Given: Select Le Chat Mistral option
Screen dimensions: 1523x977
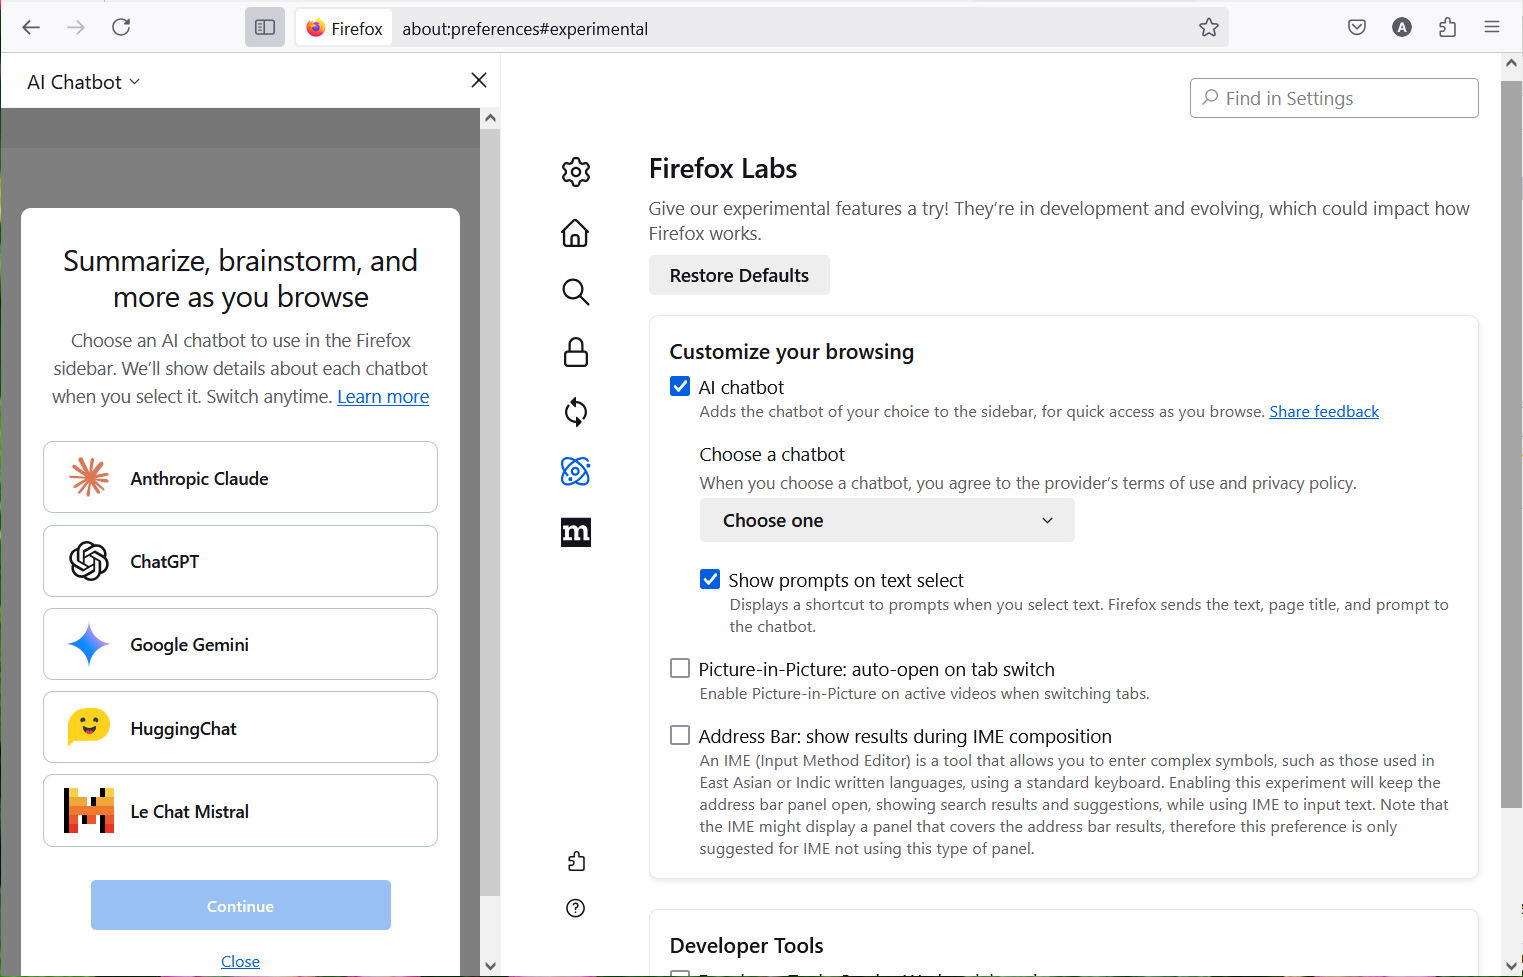Looking at the screenshot, I should (x=240, y=810).
